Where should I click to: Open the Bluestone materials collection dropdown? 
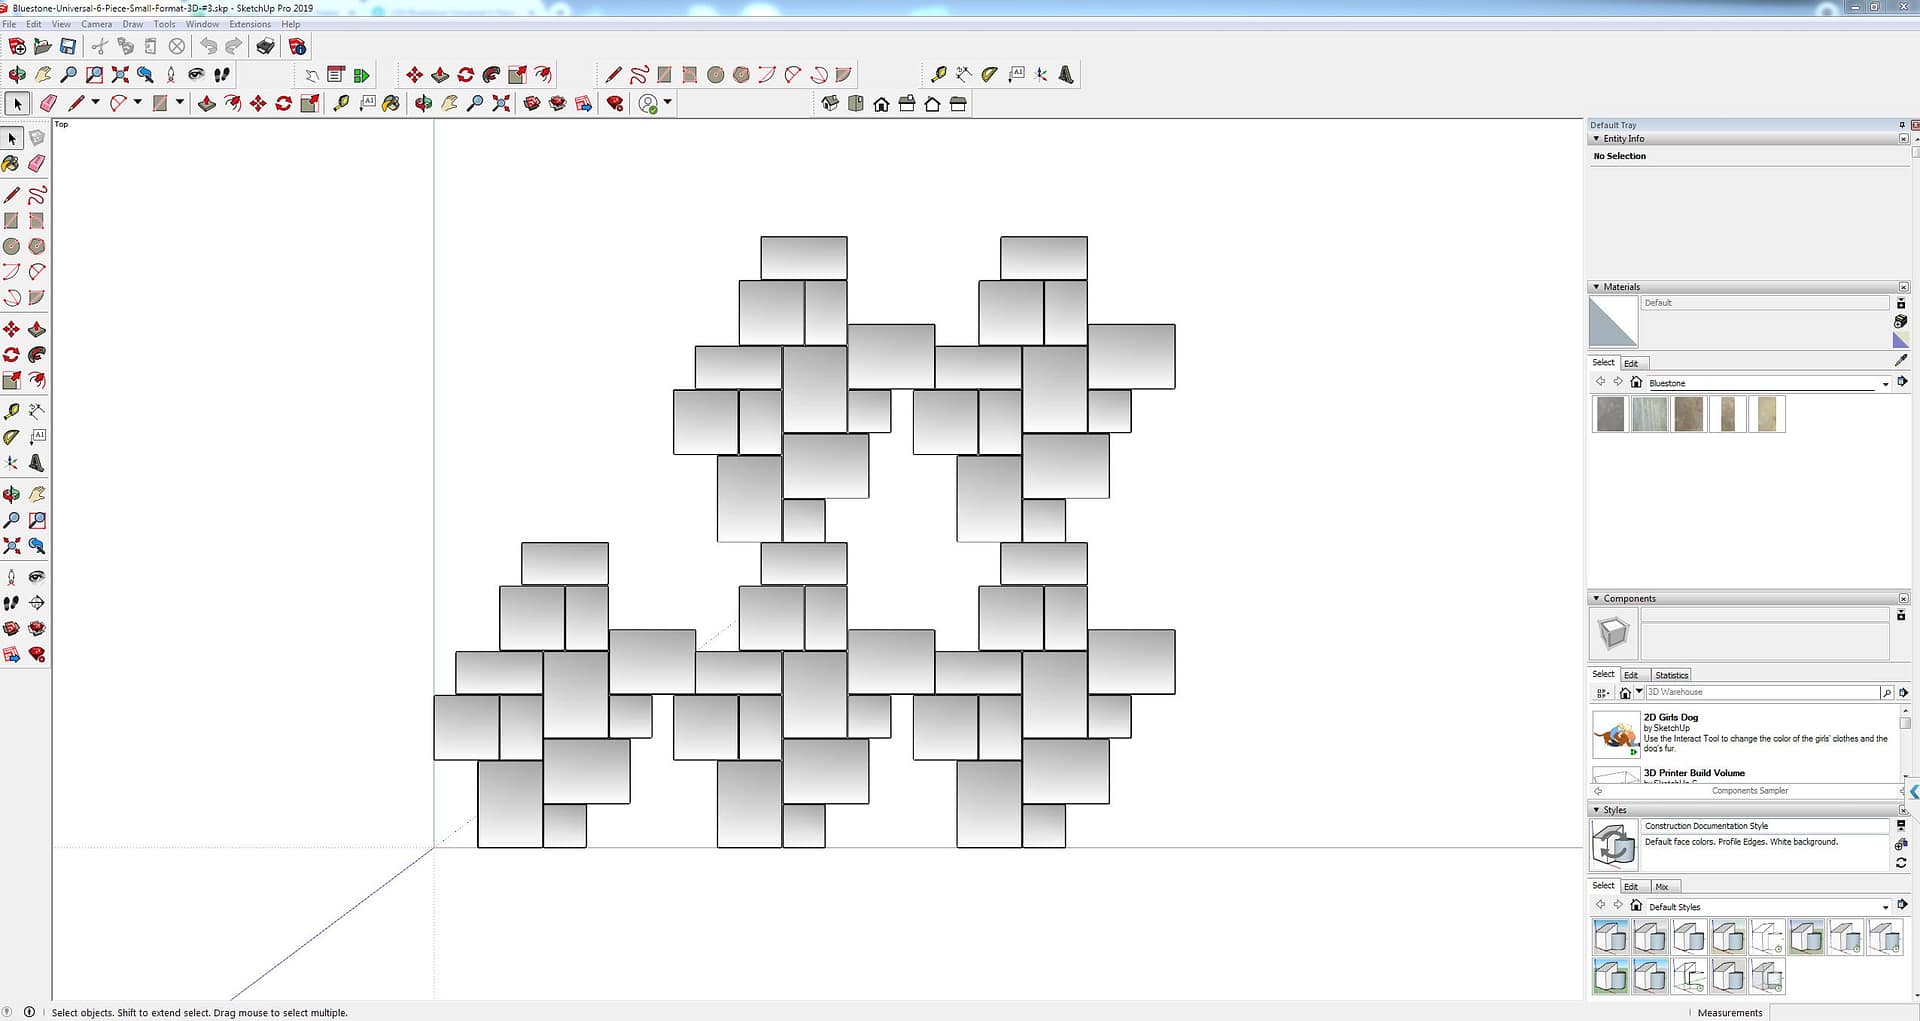point(1885,384)
